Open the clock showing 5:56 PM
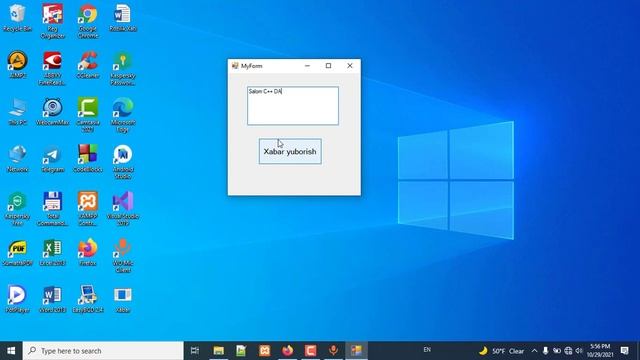Viewport: 640px width, 360px height. tap(600, 351)
